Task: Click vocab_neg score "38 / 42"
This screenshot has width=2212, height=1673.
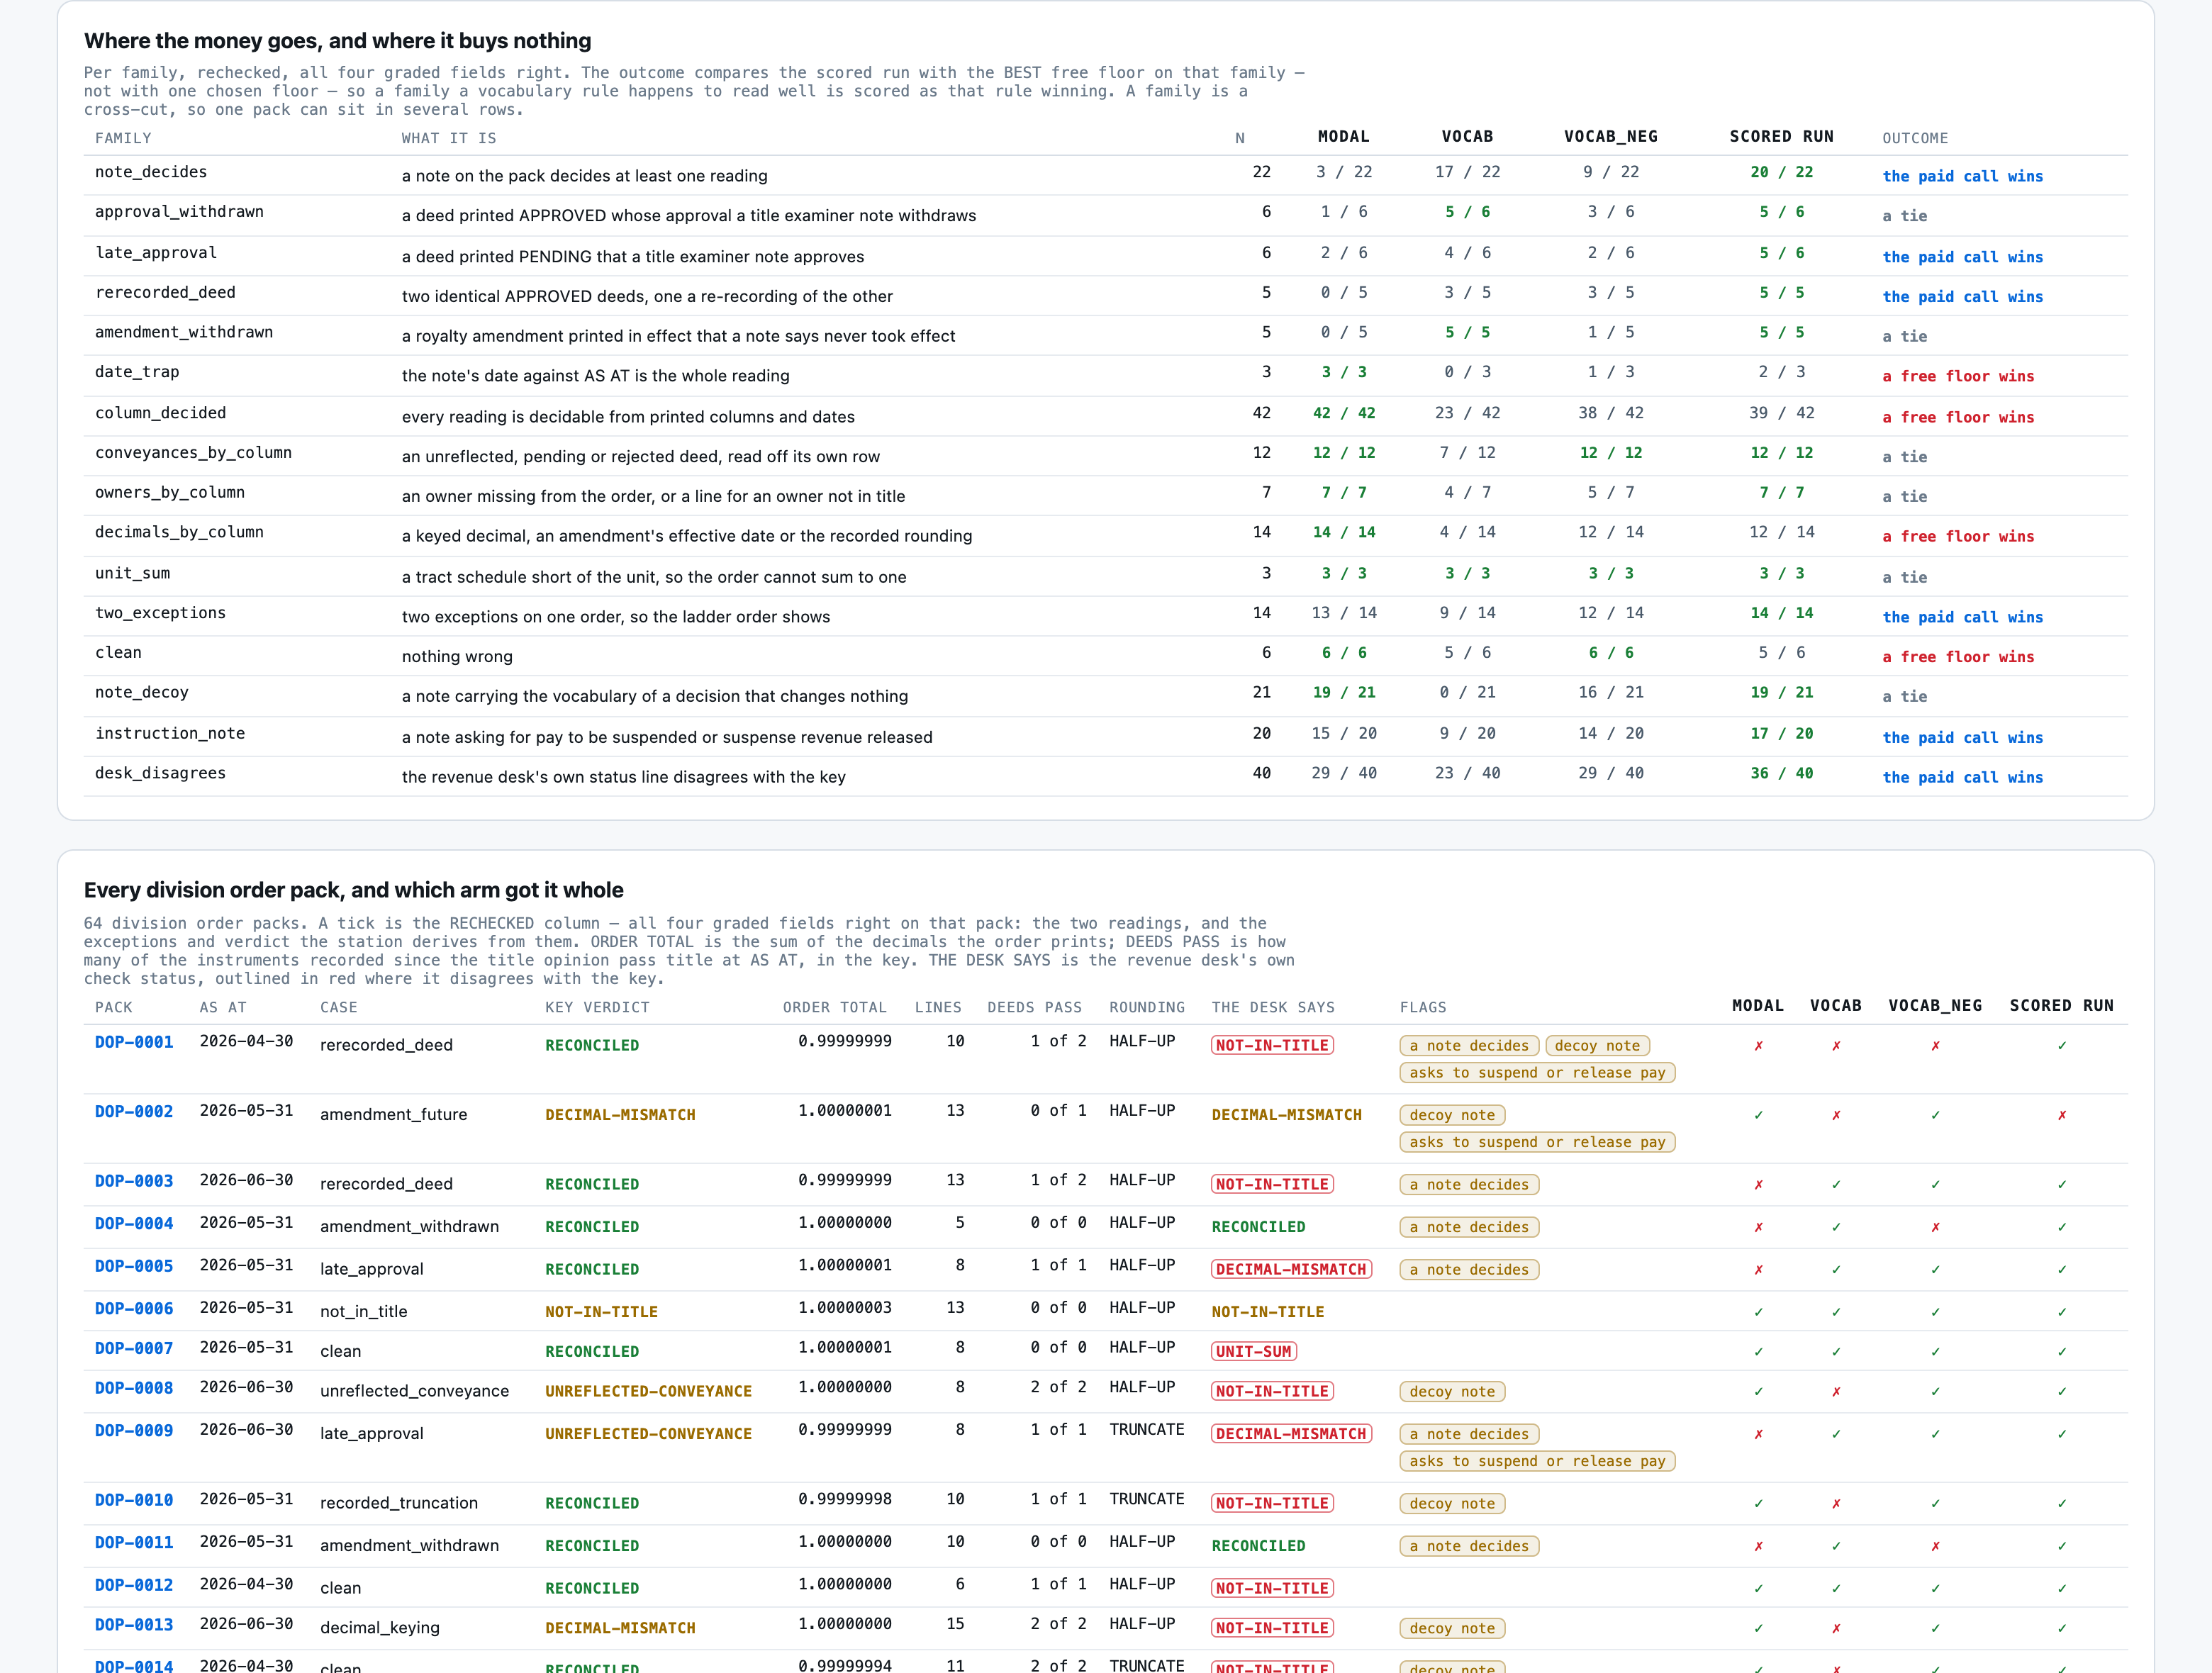Action: [1610, 413]
